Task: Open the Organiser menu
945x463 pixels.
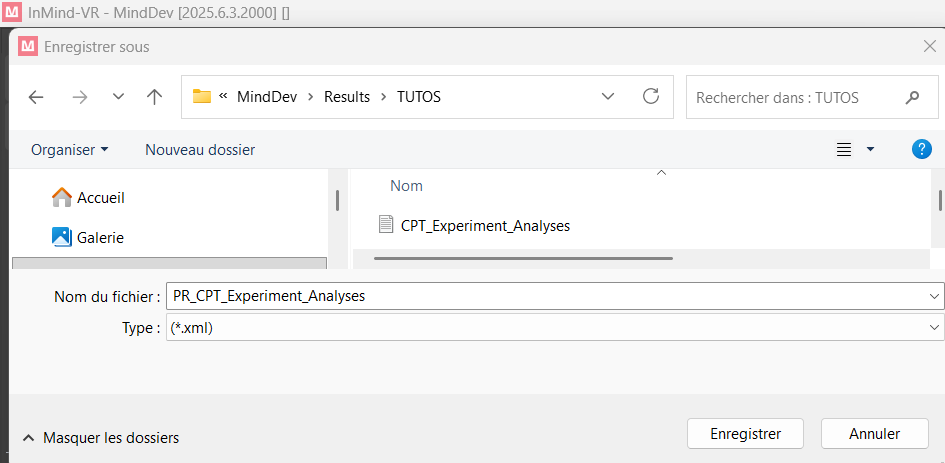Action: click(x=69, y=149)
